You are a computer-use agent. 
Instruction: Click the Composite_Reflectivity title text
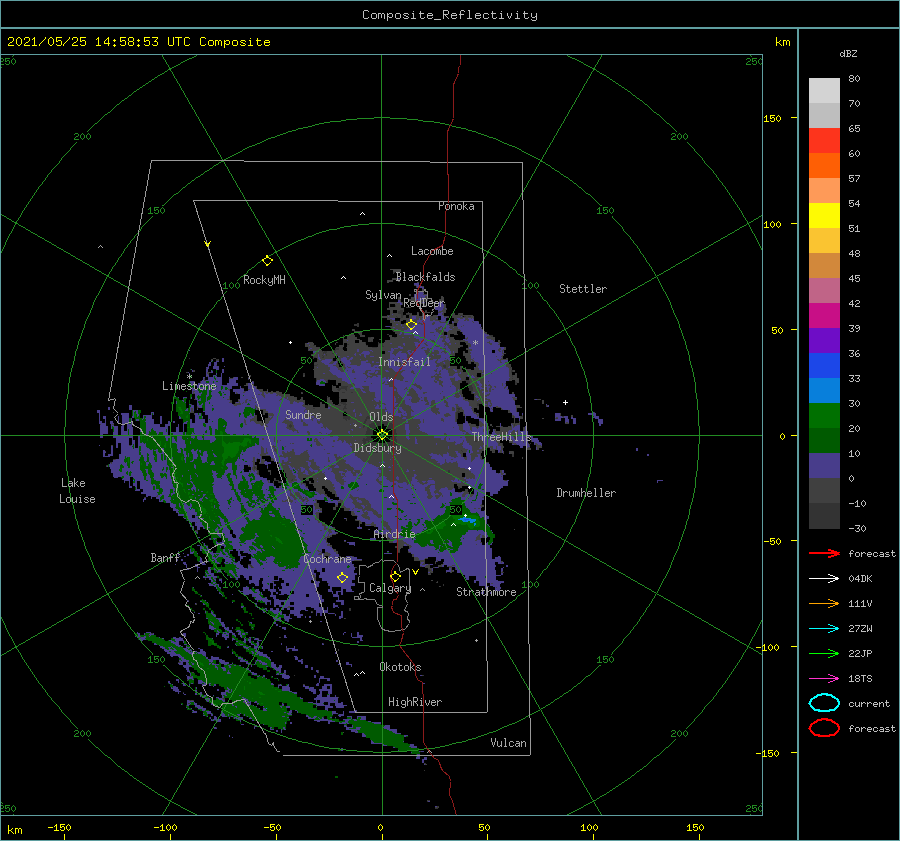[x=450, y=15]
